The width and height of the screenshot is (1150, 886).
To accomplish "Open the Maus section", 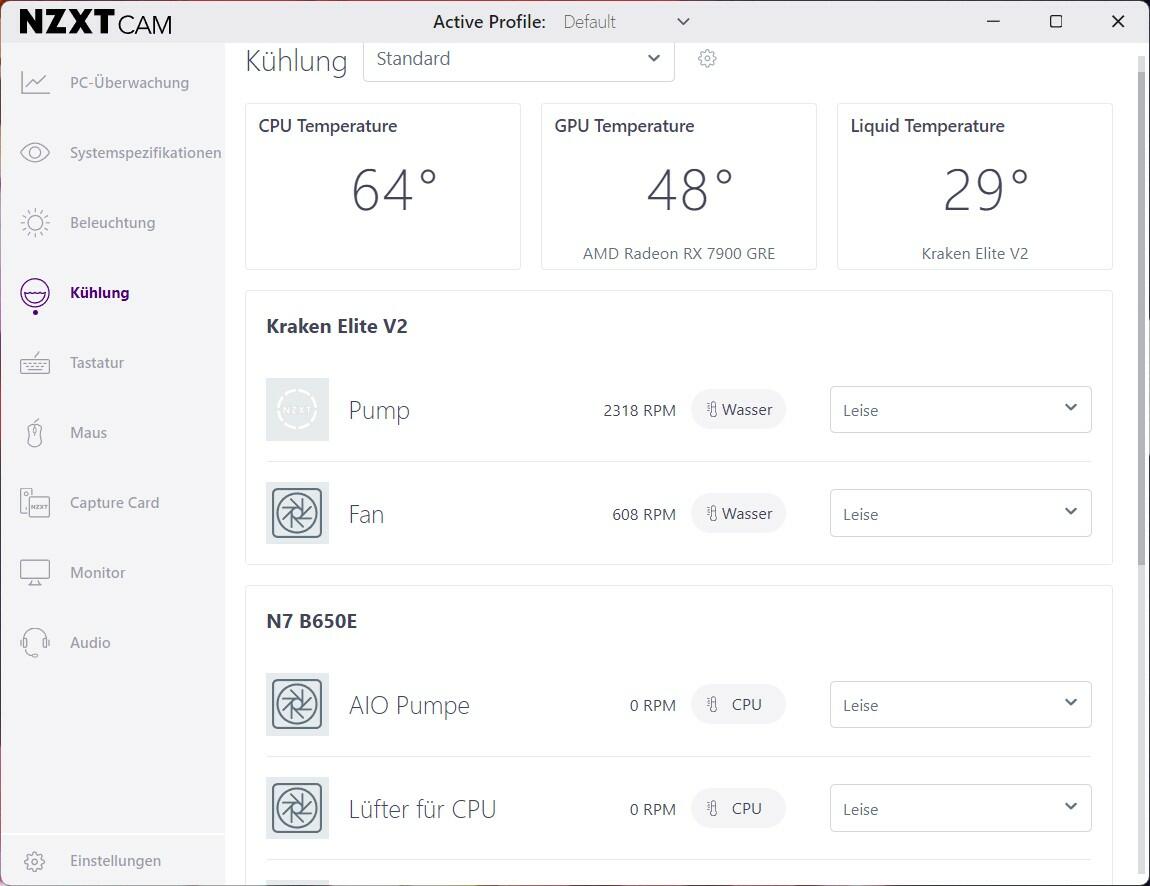I will [88, 433].
